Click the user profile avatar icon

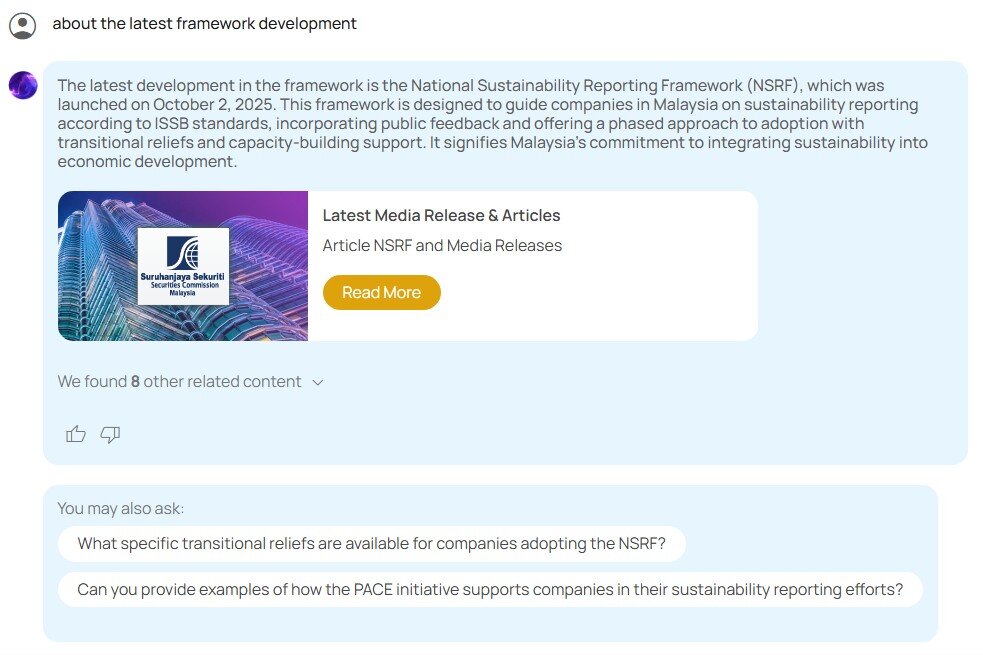[x=23, y=25]
